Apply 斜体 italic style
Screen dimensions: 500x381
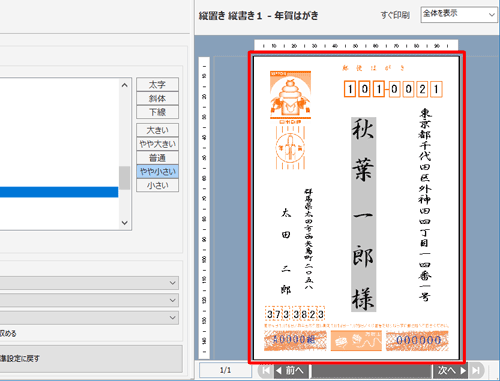click(x=157, y=98)
